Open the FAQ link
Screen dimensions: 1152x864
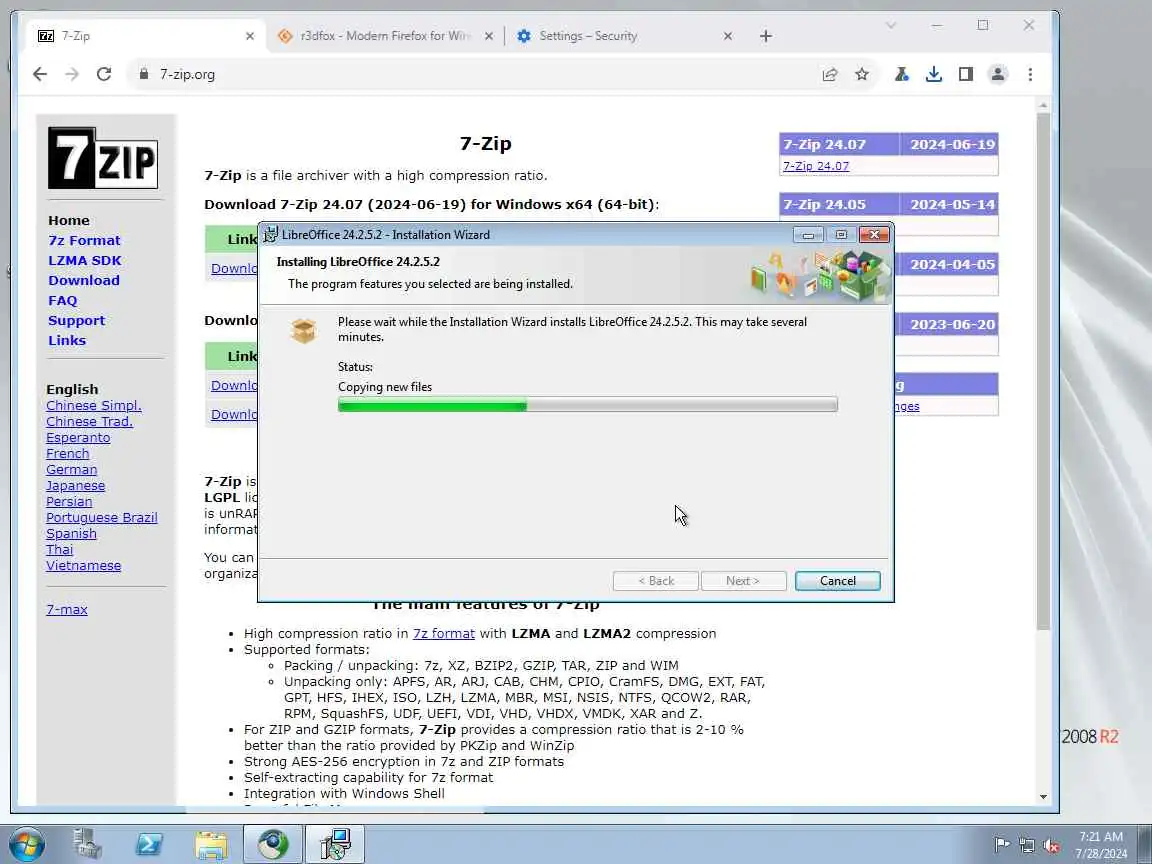pos(62,300)
